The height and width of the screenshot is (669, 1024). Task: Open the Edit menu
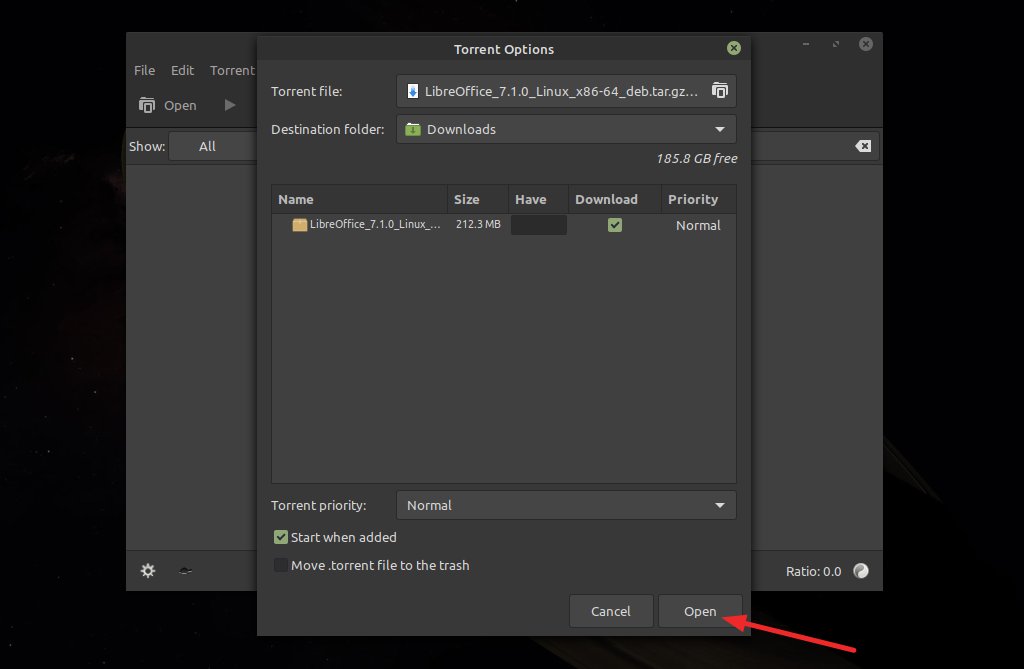coord(182,70)
